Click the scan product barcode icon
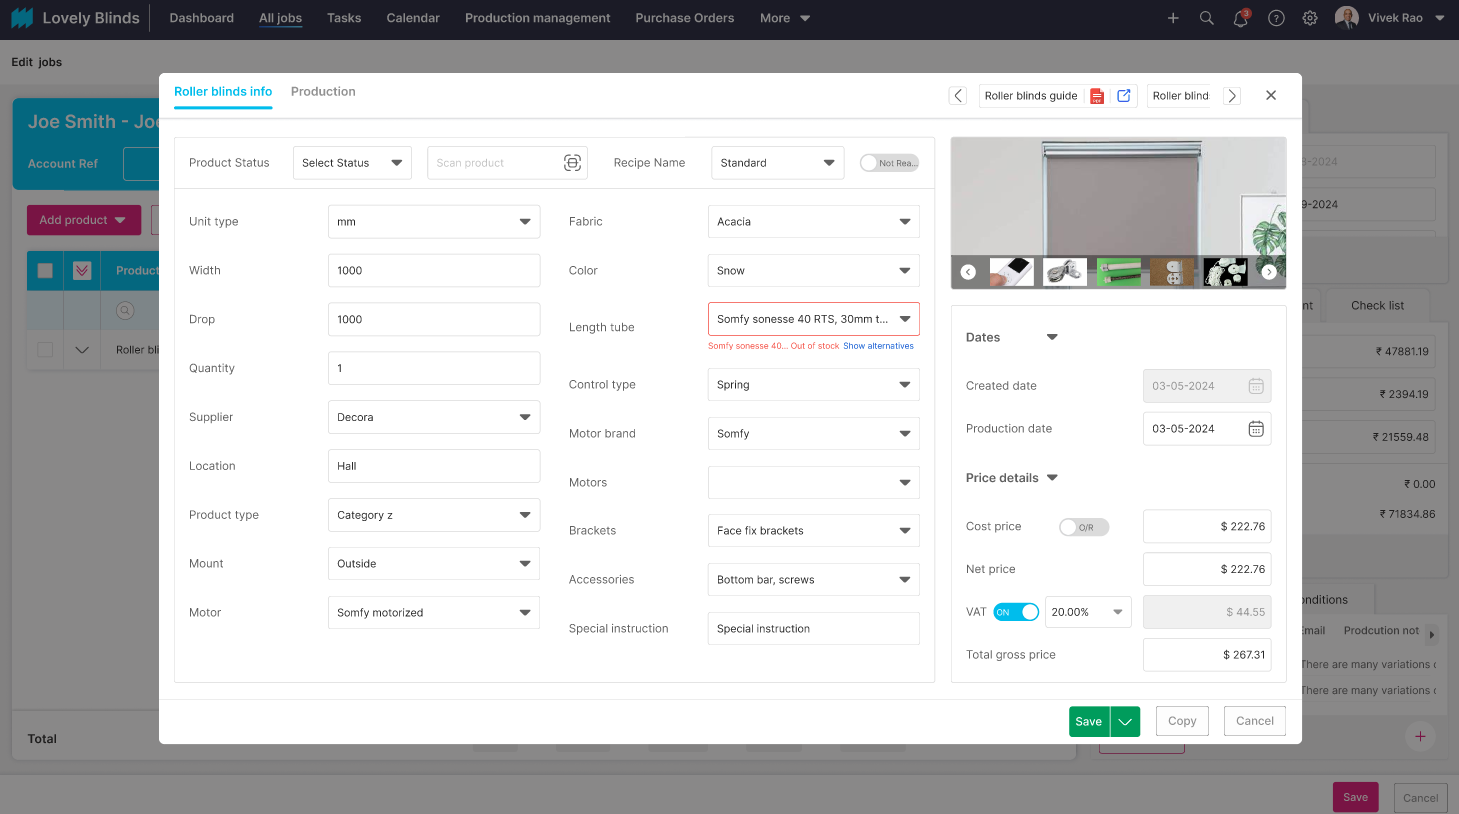 [572, 163]
